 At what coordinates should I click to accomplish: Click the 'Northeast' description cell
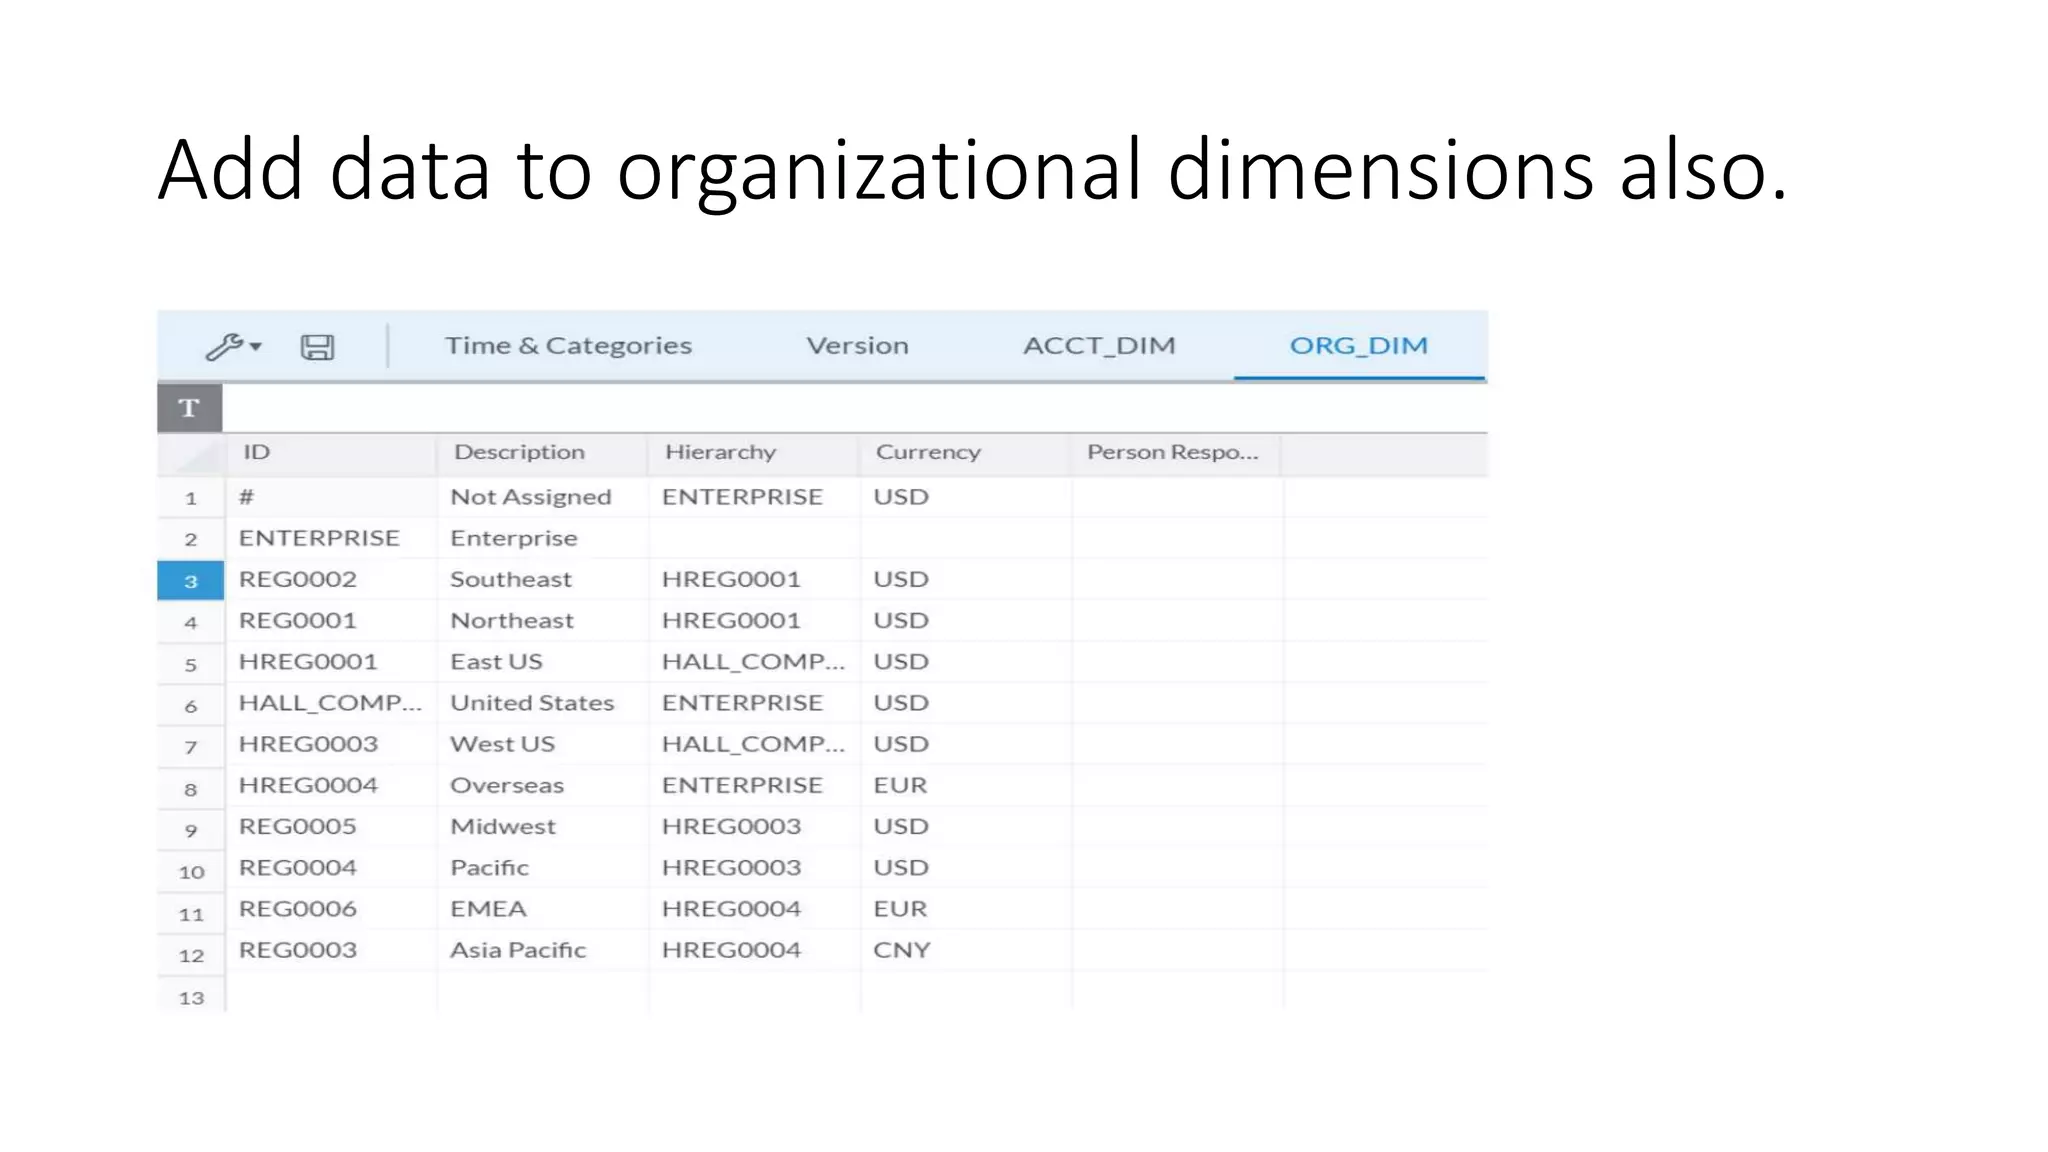tap(542, 620)
